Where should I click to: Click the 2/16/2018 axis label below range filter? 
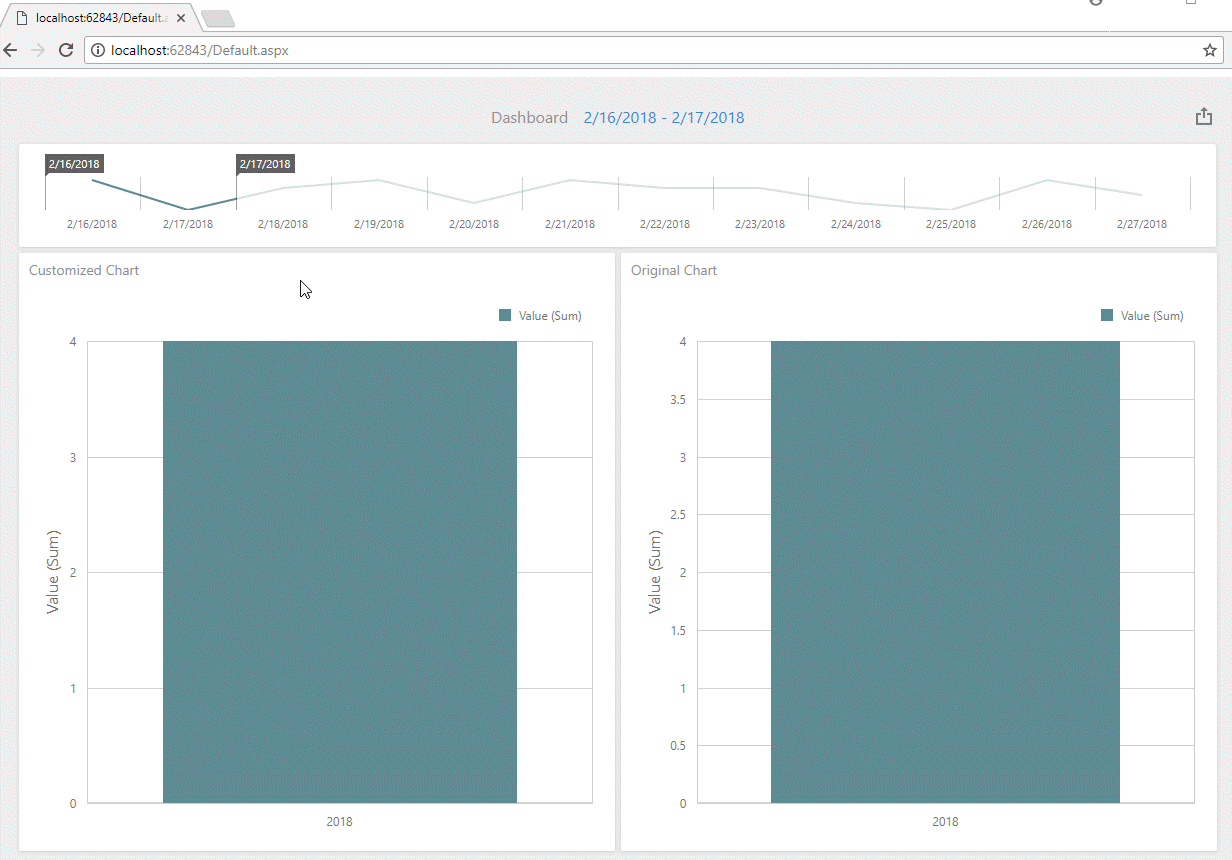coord(92,224)
